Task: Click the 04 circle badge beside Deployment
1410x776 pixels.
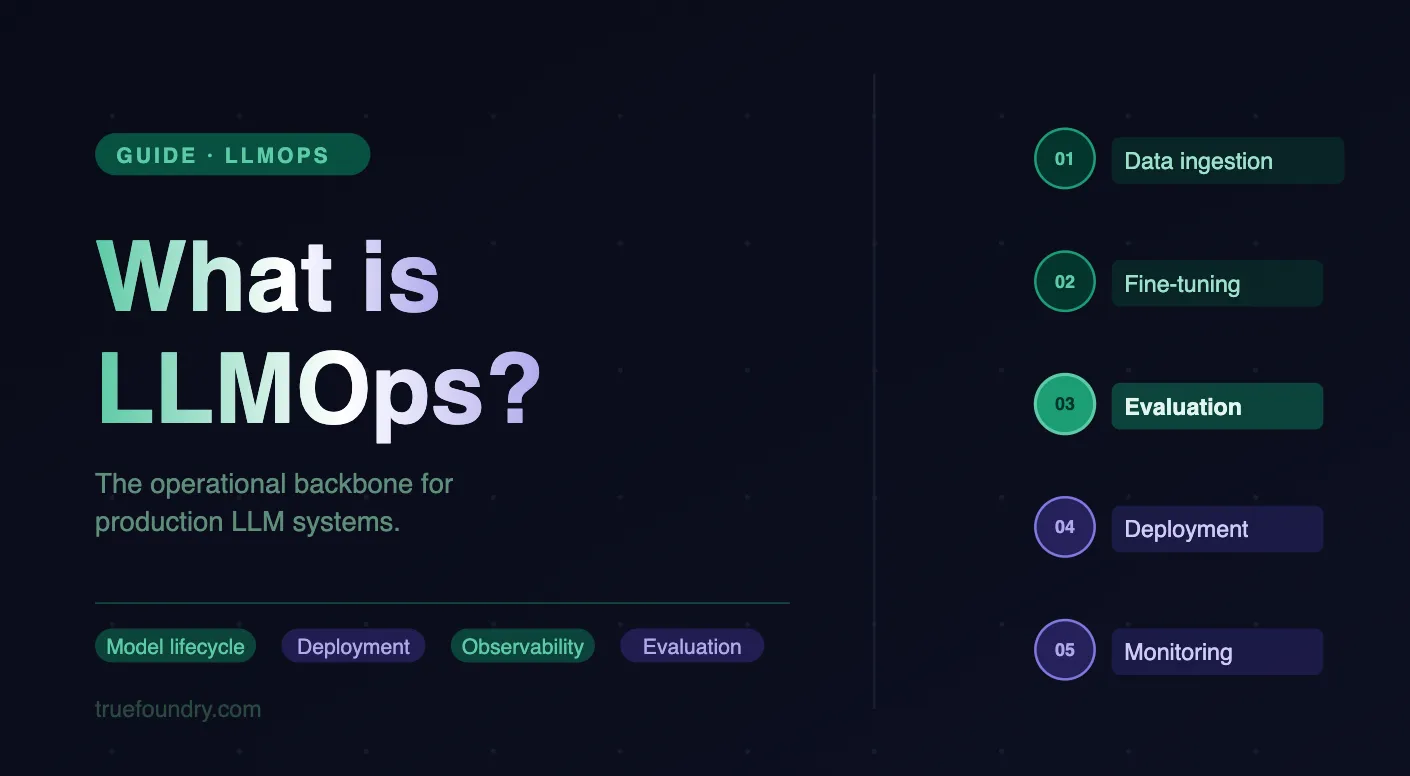Action: [x=1064, y=527]
